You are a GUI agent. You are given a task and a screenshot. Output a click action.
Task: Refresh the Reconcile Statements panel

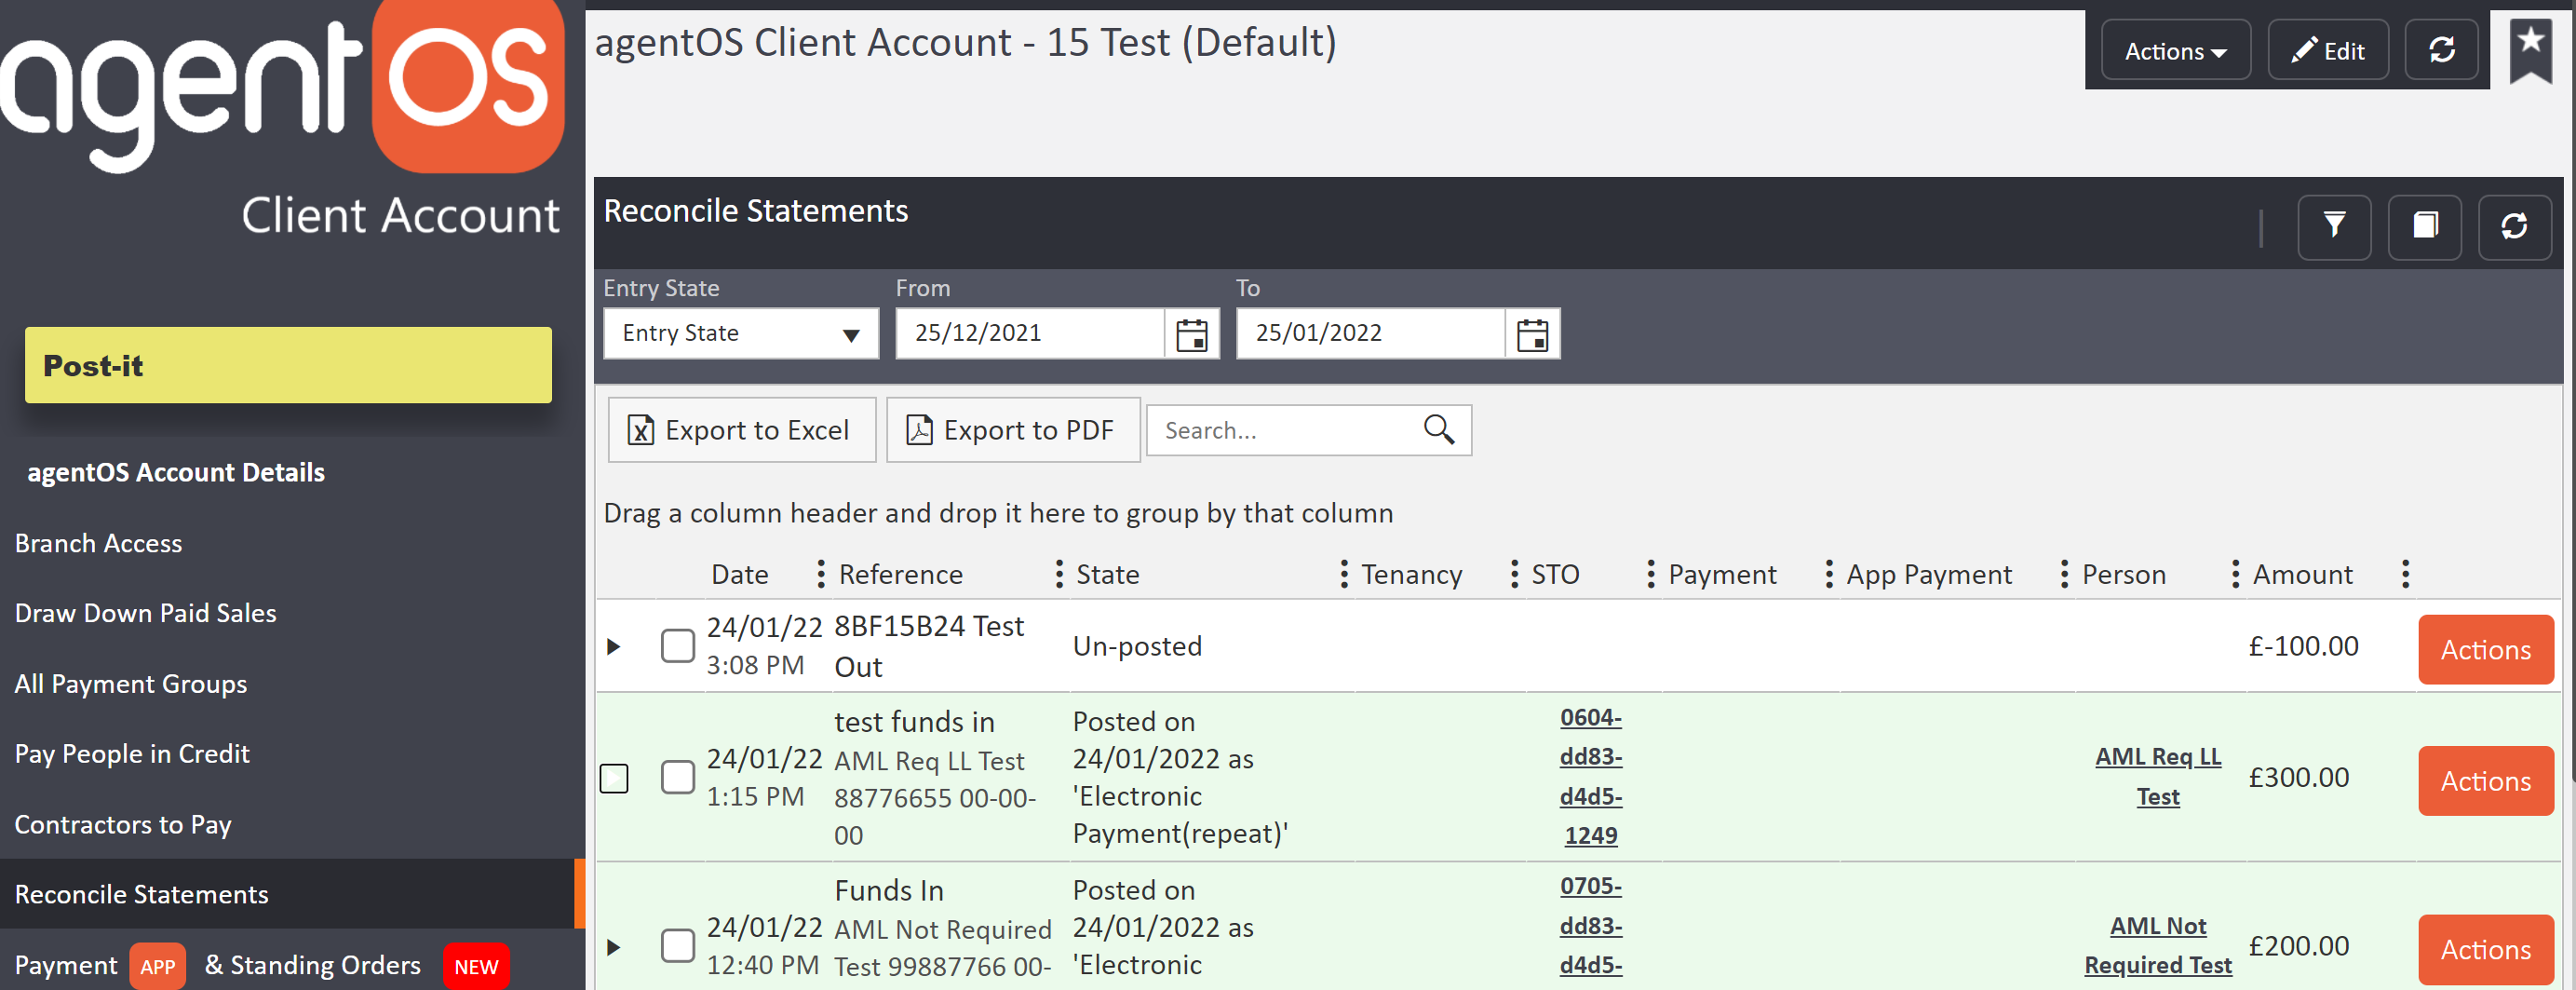[x=2514, y=226]
